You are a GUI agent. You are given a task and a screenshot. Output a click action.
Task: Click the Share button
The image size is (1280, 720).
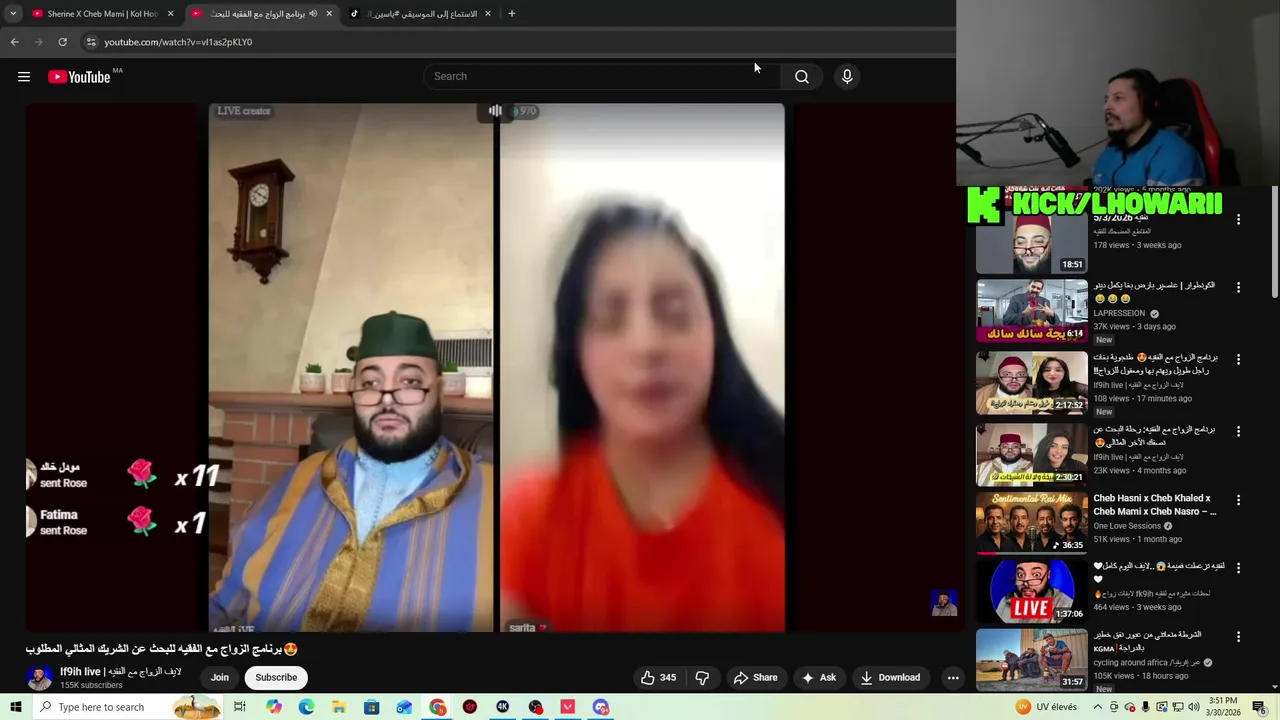point(755,678)
